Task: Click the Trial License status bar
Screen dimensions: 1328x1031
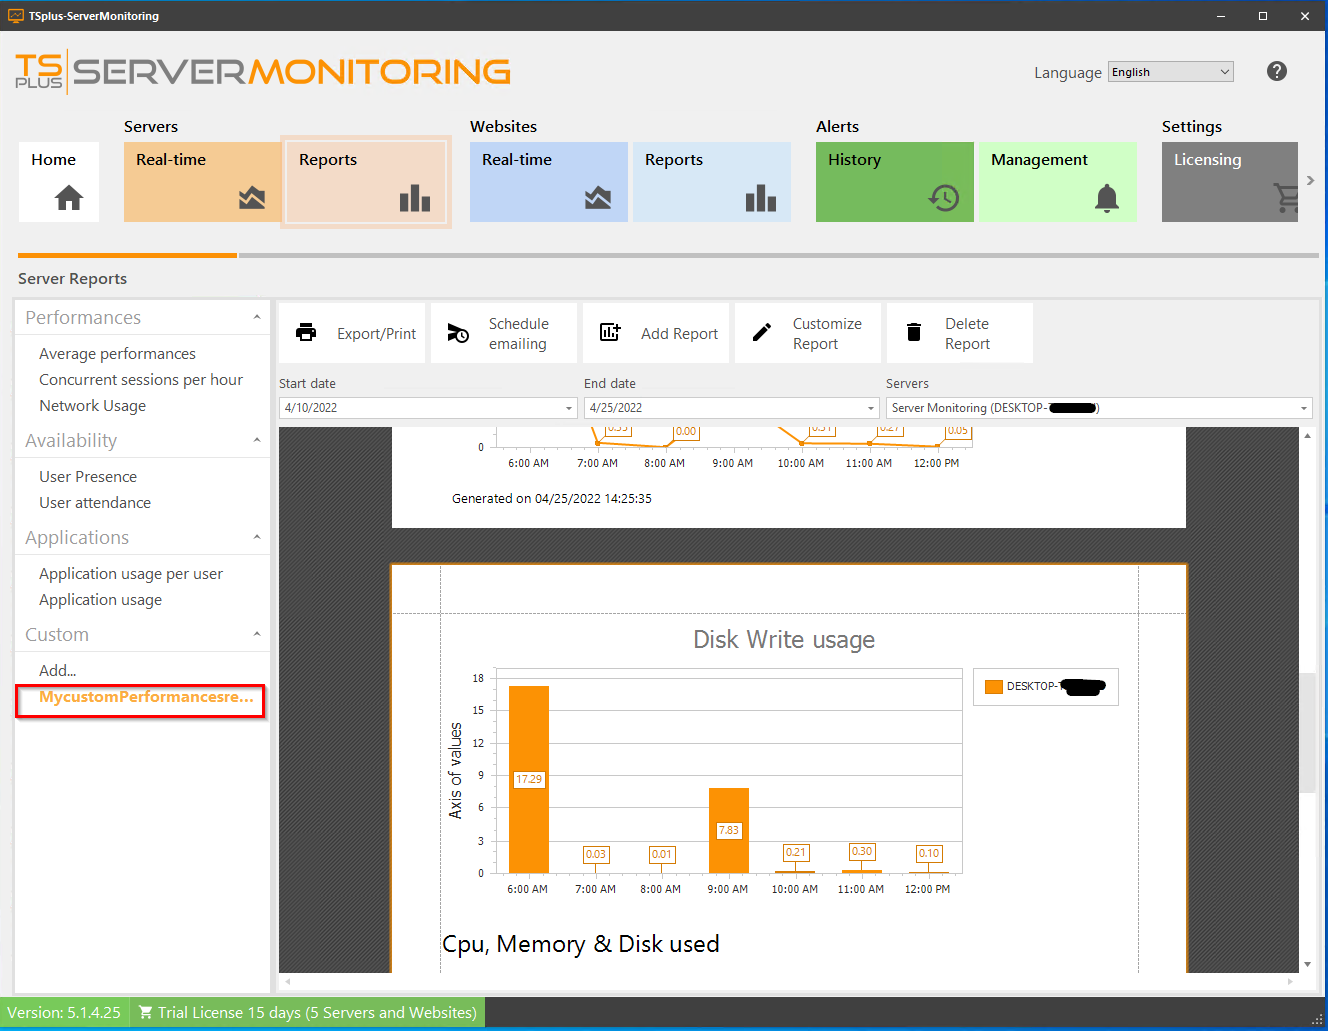Action: pos(307,1012)
